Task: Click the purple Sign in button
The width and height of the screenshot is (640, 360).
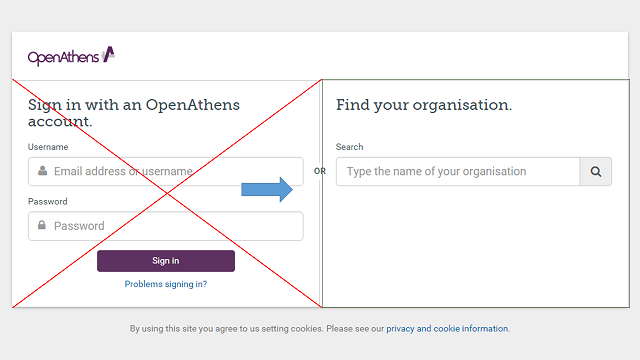Action: (x=166, y=261)
